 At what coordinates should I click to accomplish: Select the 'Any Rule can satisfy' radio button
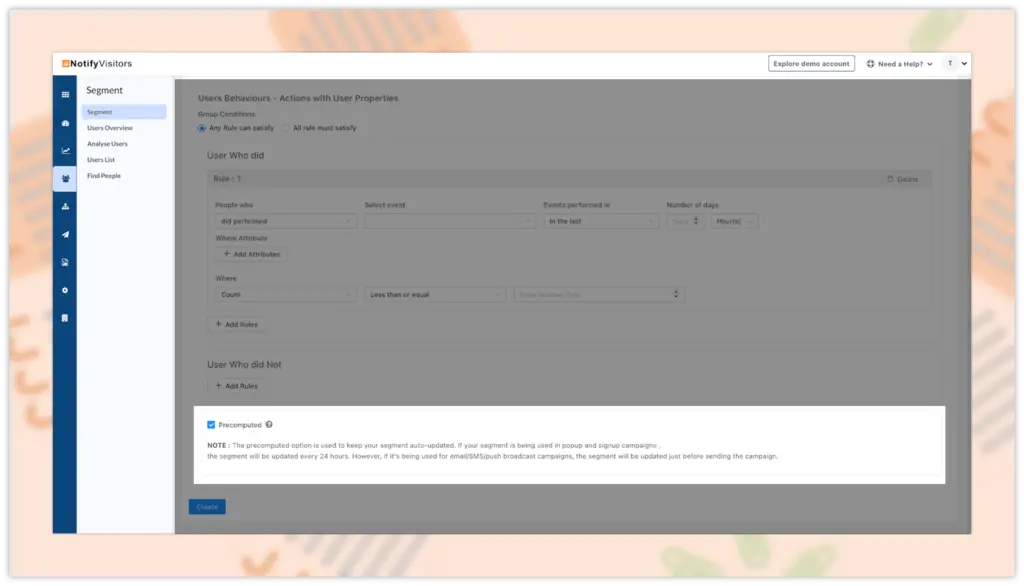[202, 128]
